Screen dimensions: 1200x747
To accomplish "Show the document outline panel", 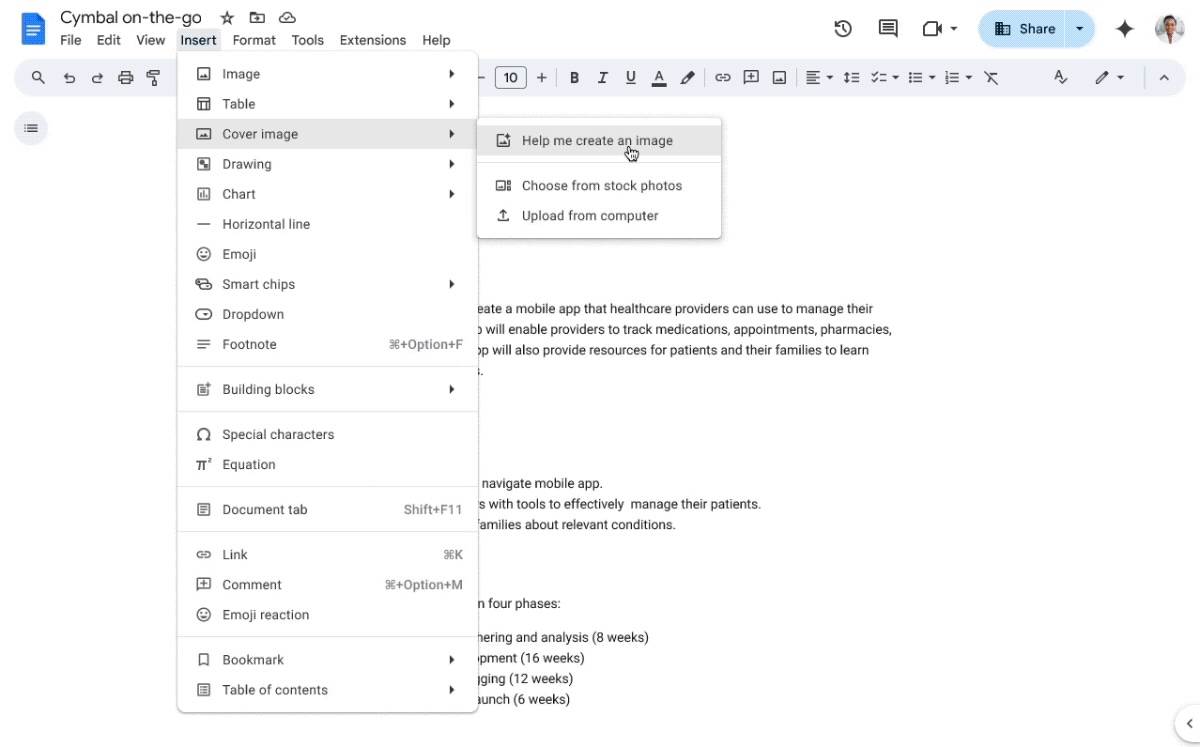I will 31,128.
